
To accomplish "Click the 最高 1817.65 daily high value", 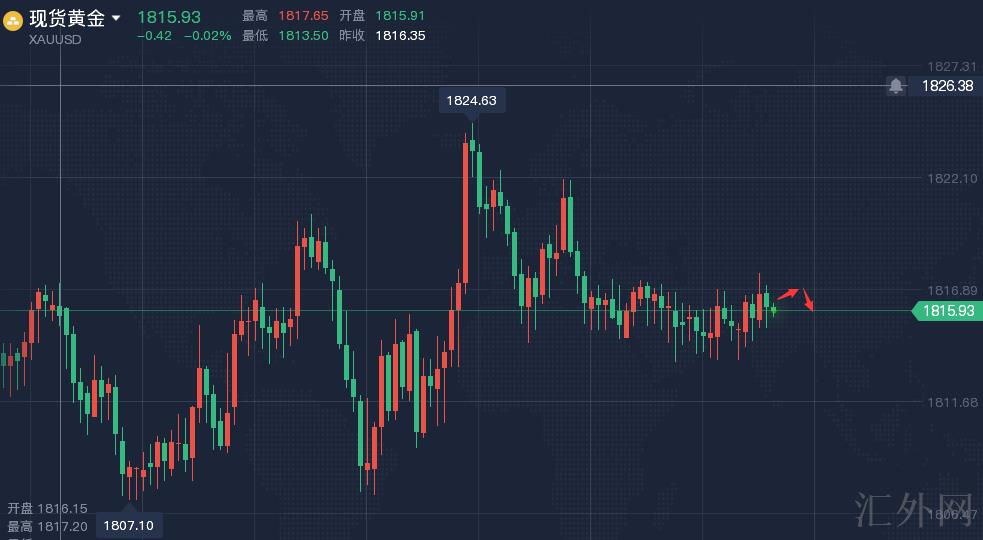I will [x=301, y=16].
